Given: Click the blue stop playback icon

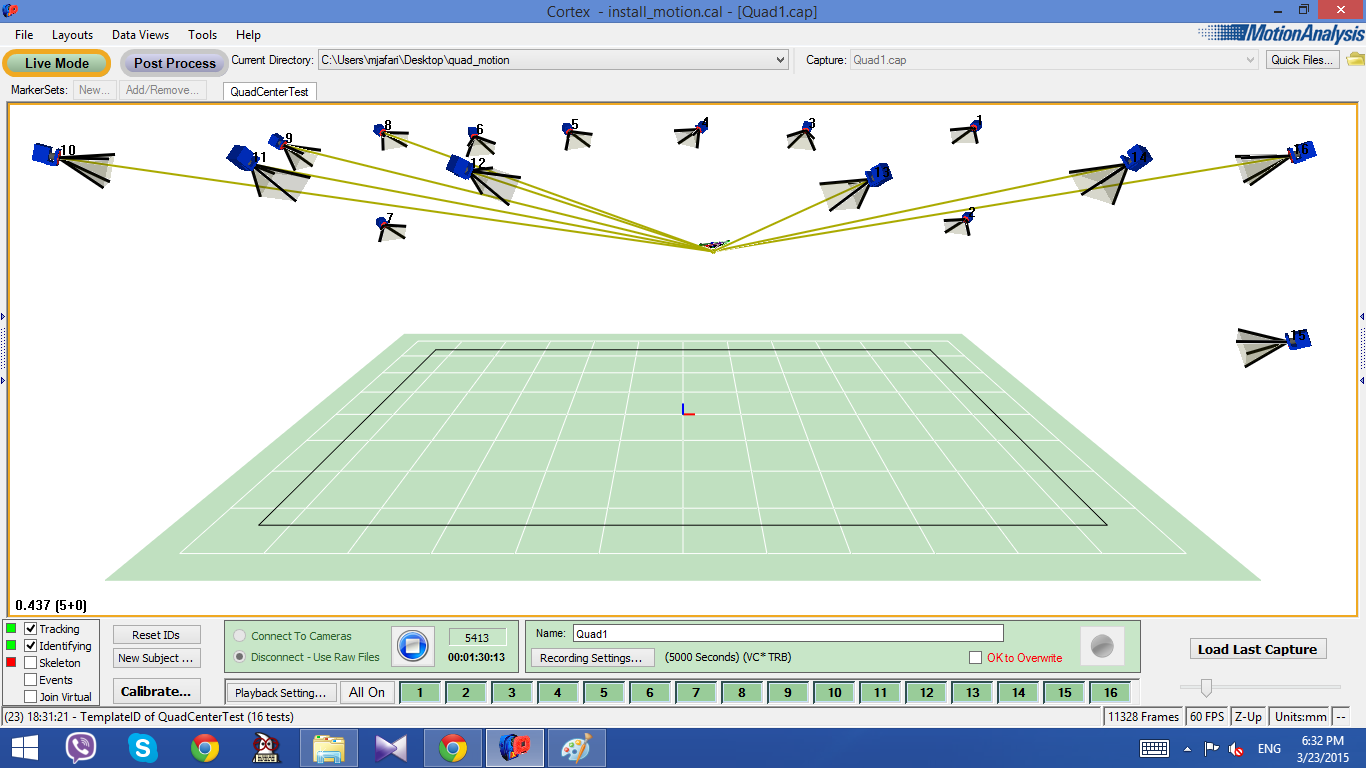Looking at the screenshot, I should click(x=412, y=646).
